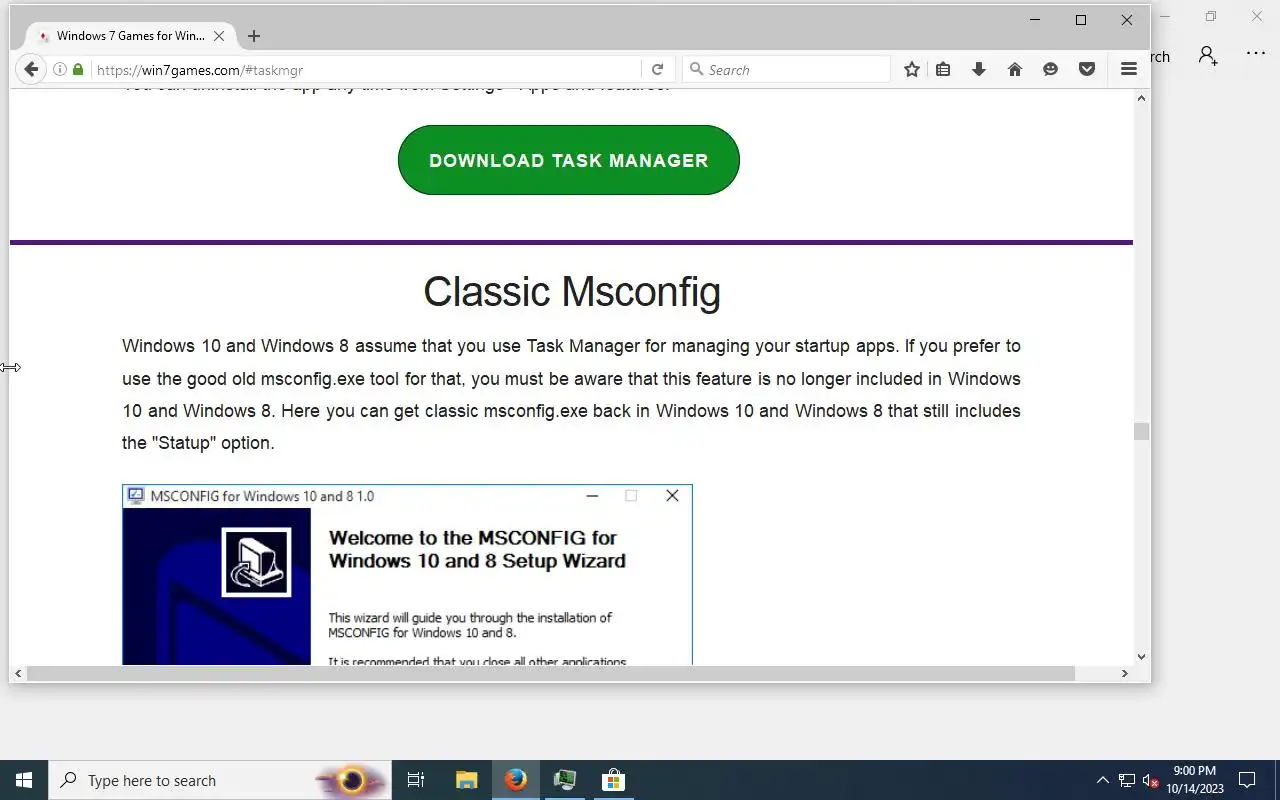Open the smiley feedback button

[1050, 69]
